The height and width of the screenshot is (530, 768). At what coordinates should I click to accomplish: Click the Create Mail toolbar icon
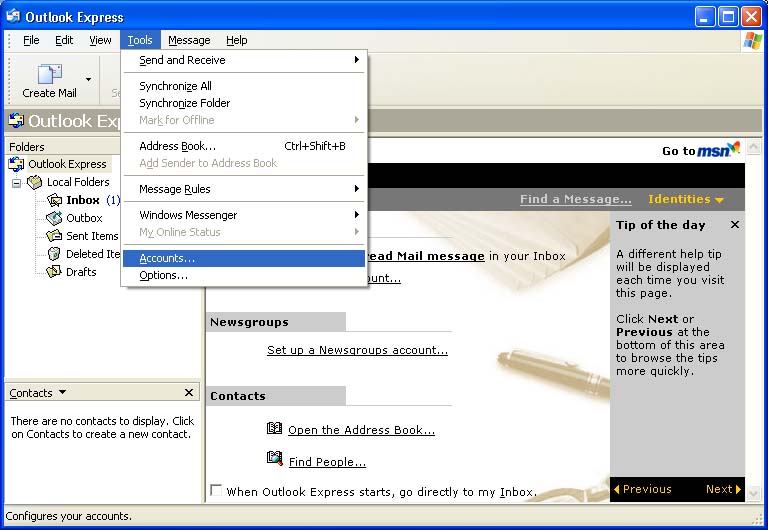[49, 74]
